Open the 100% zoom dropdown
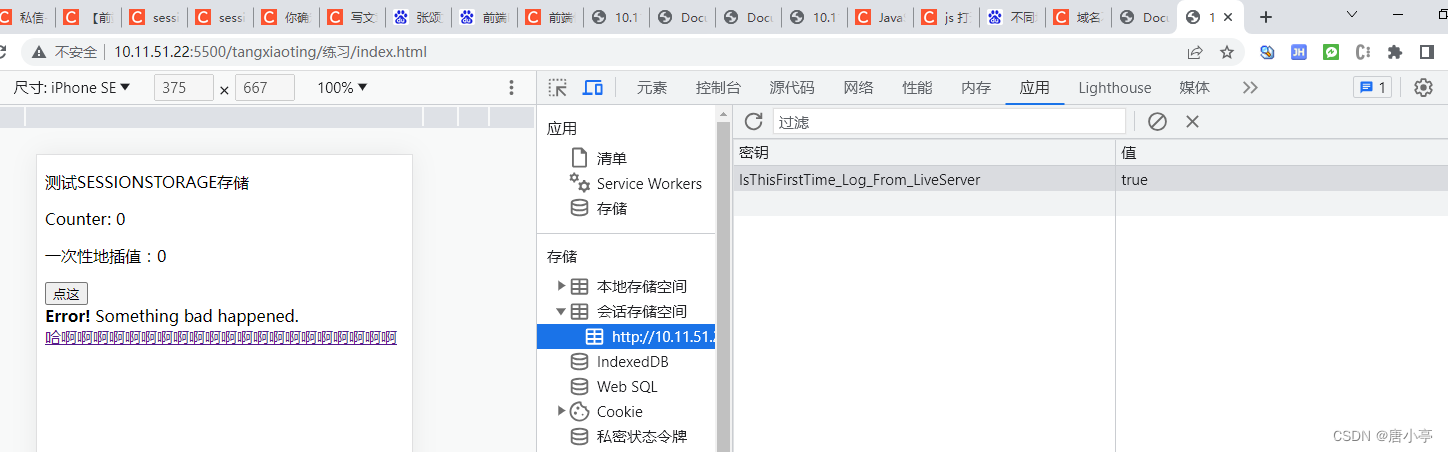The image size is (1448, 452). tap(342, 88)
